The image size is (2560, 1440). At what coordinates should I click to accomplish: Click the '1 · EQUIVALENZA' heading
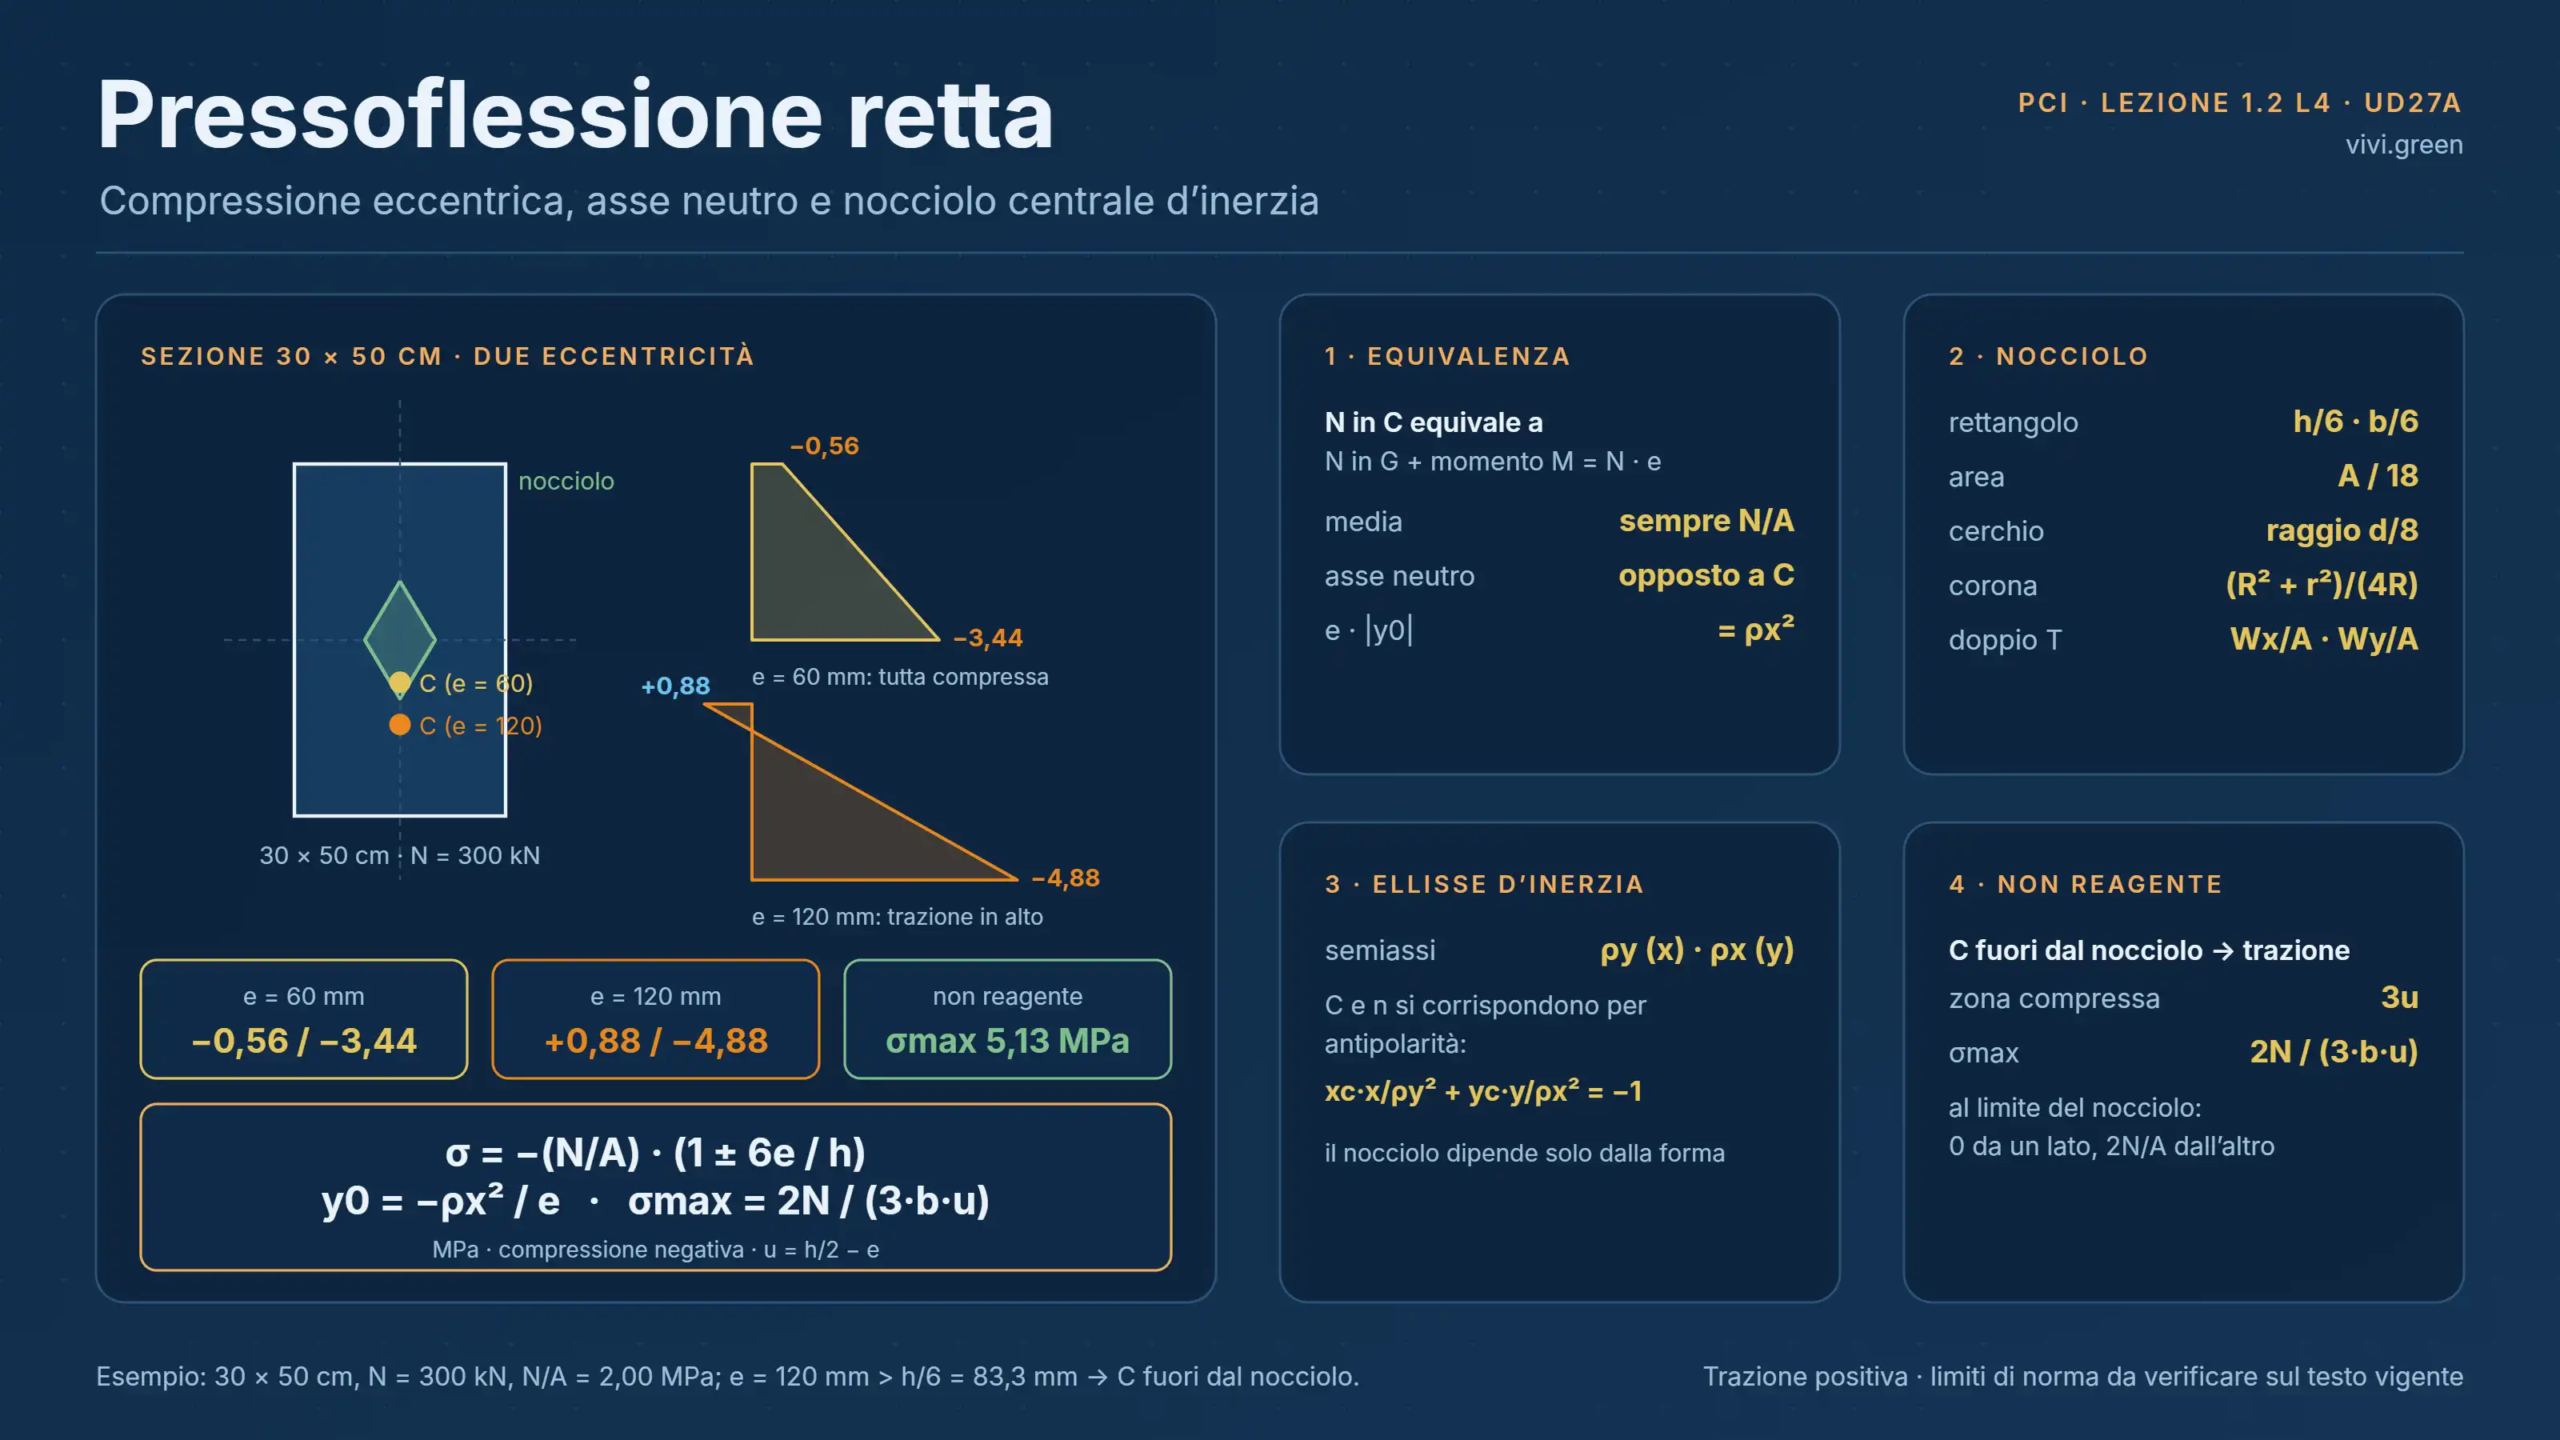1447,356
